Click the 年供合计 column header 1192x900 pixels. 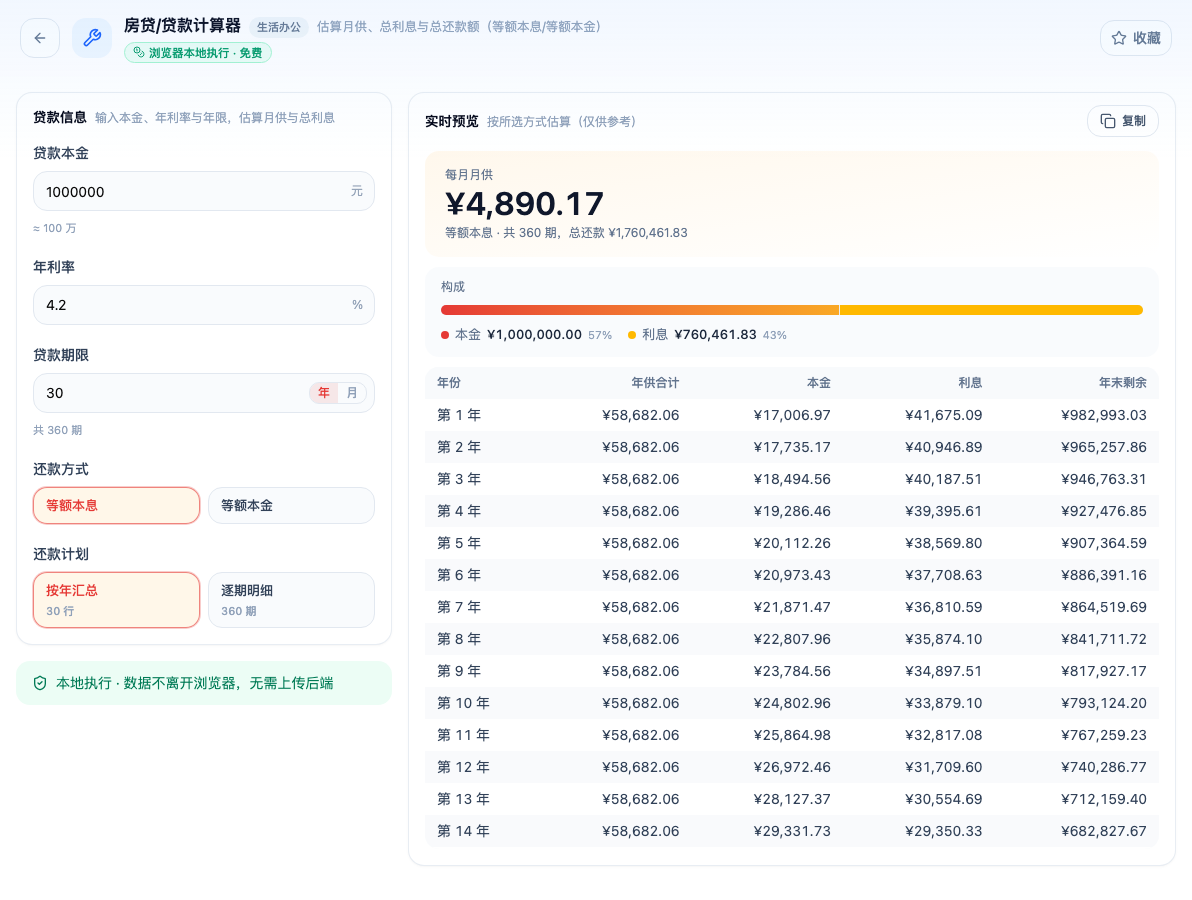[655, 383]
